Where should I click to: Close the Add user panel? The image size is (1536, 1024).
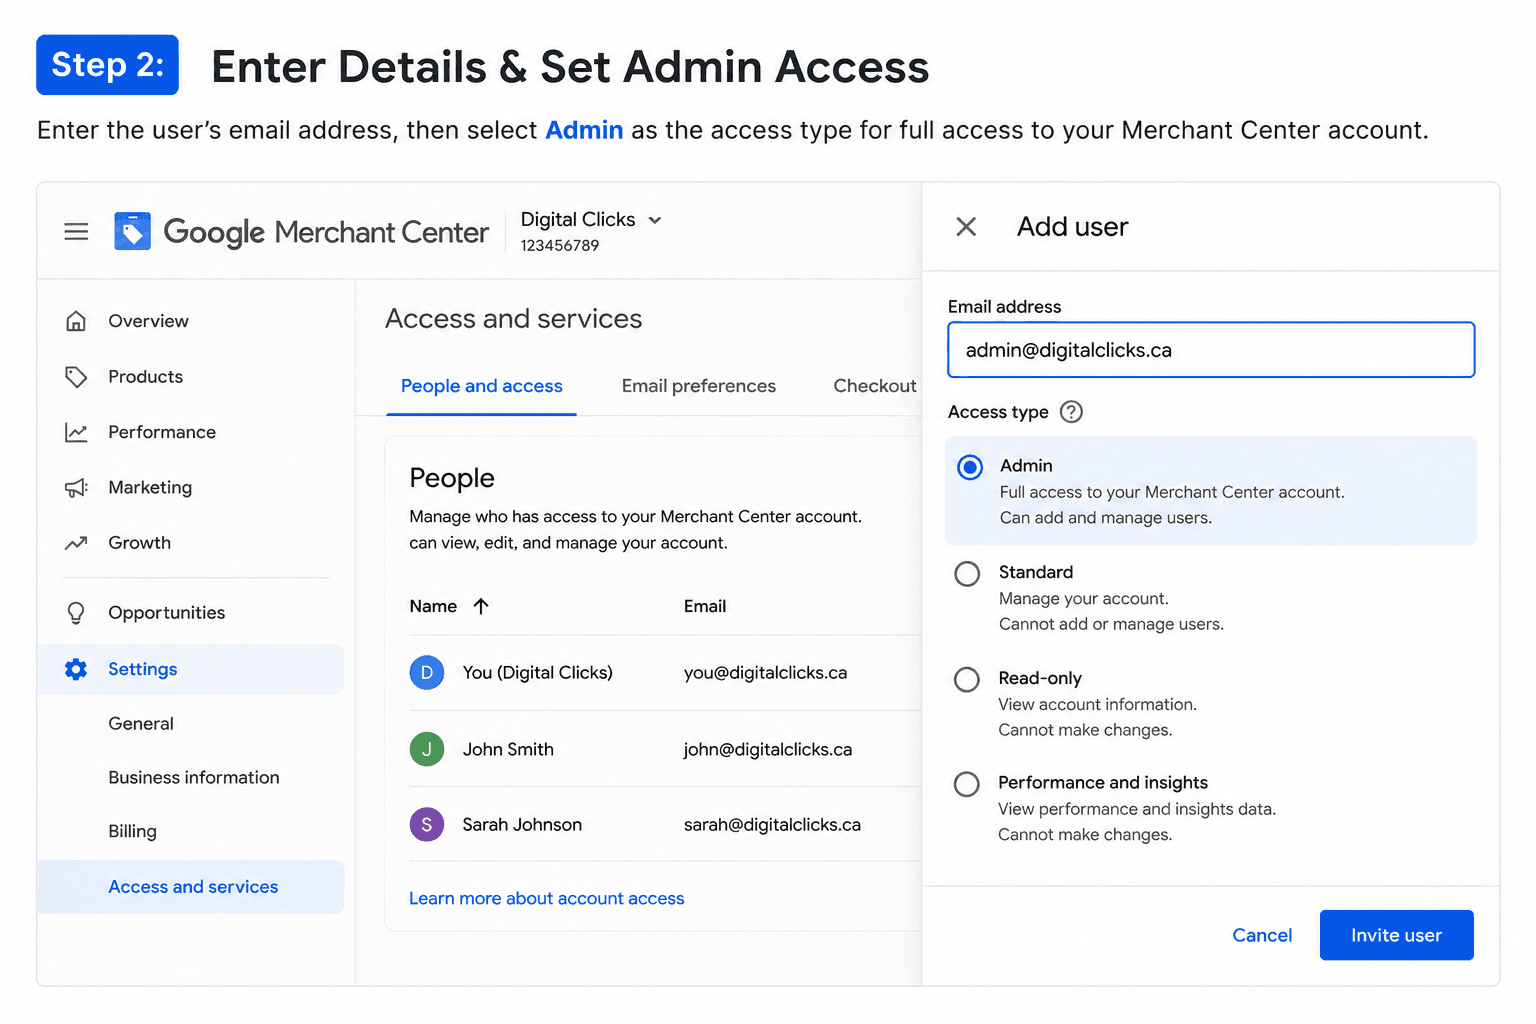click(x=966, y=227)
